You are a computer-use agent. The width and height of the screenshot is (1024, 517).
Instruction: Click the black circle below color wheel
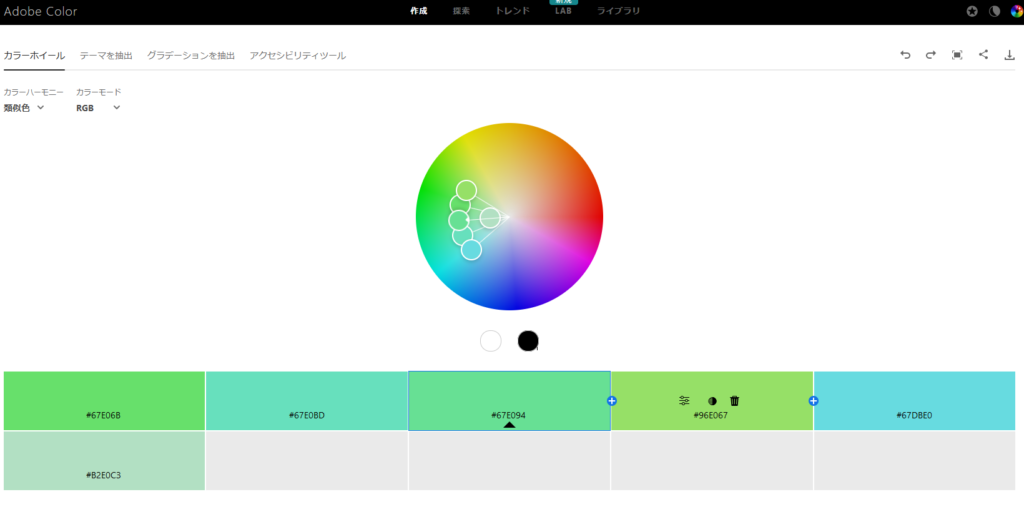(528, 341)
